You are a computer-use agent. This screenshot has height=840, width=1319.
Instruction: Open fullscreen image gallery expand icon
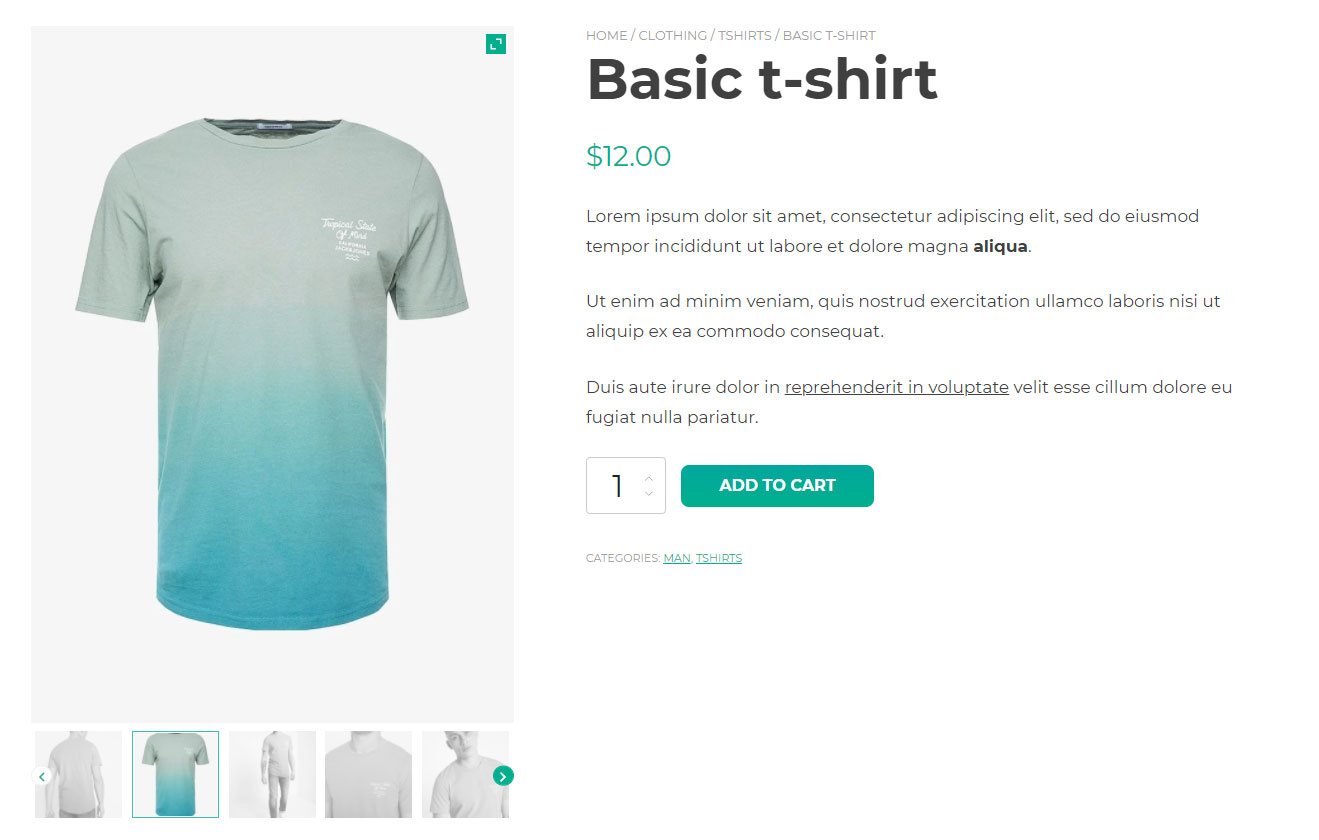pos(496,44)
